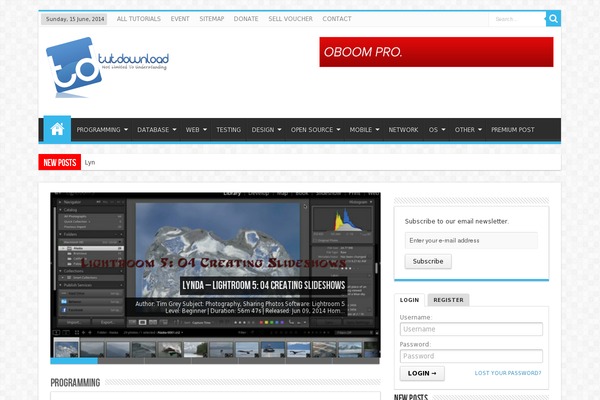Viewport: 600px width, 400px height.
Task: Open the Donate page
Action: point(246,19)
